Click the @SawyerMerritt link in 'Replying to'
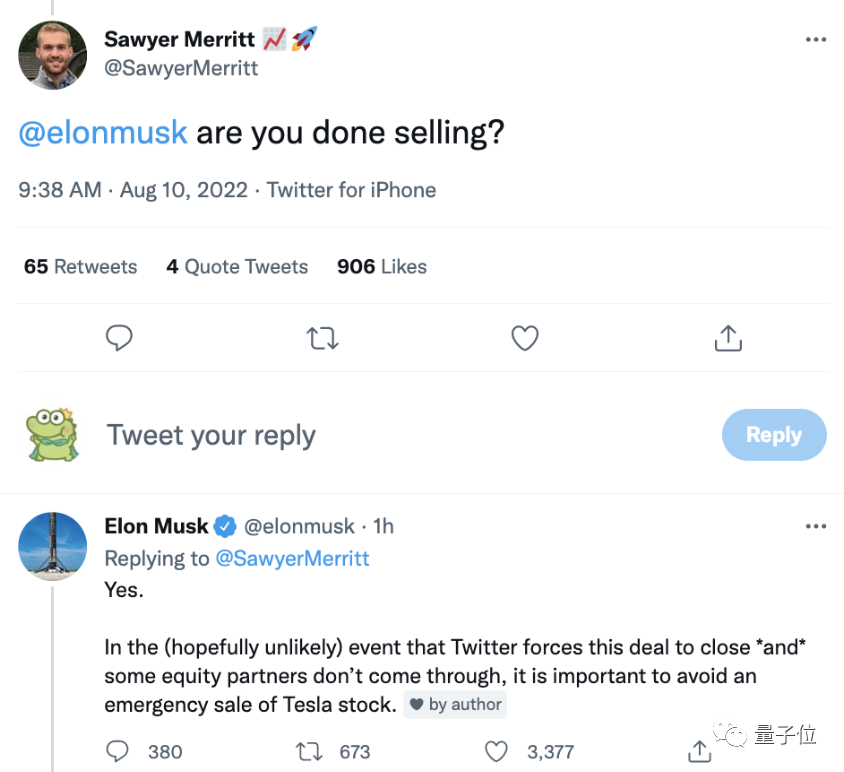This screenshot has width=844, height=772. (x=292, y=558)
